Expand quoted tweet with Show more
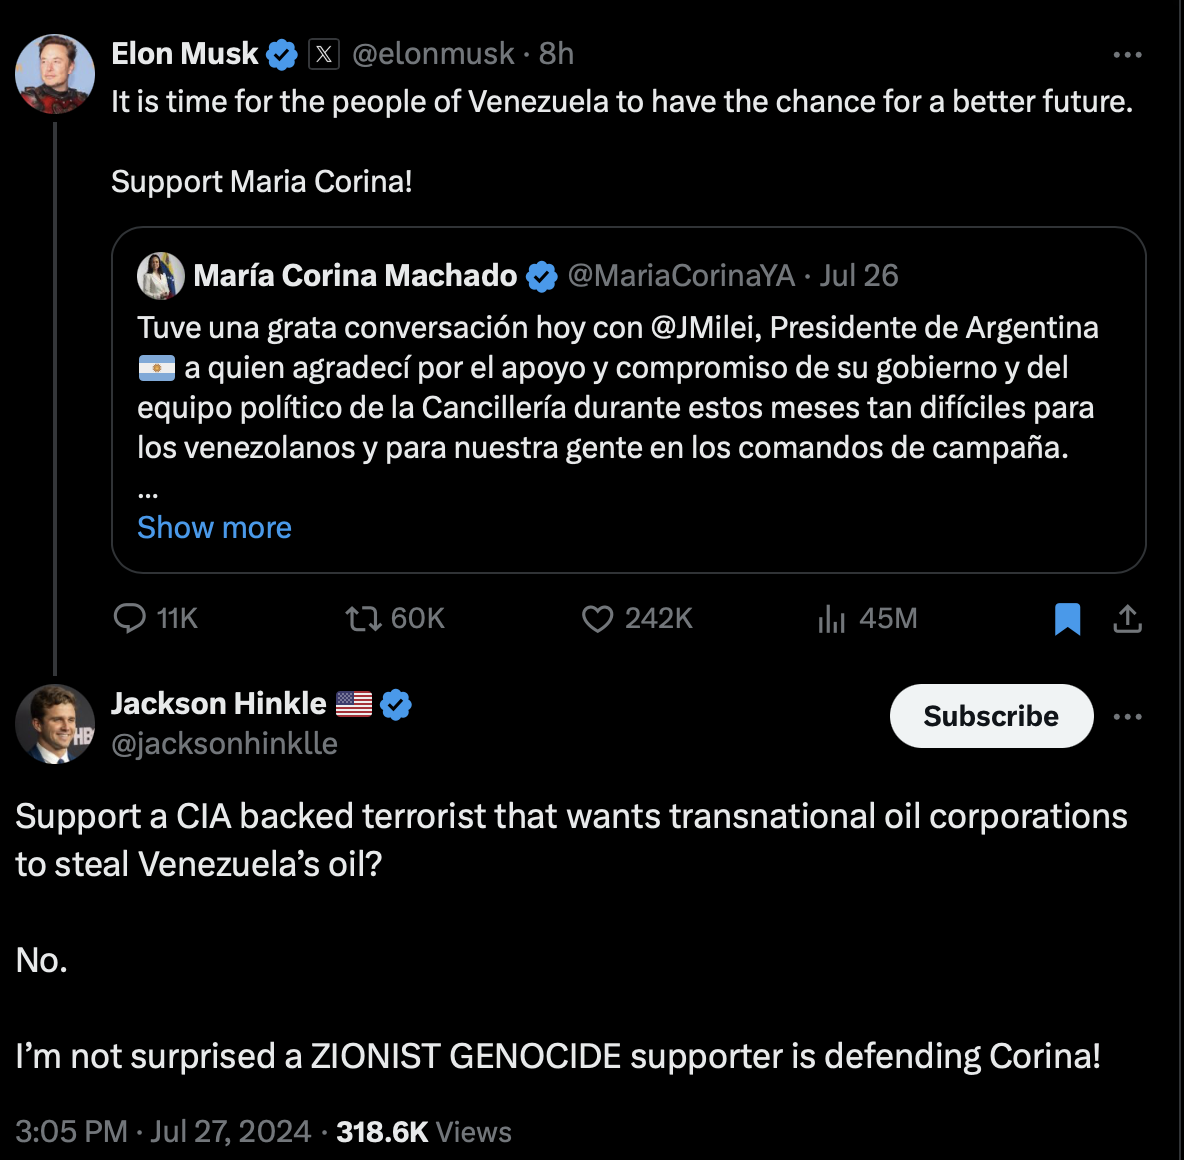1184x1160 pixels. 214,527
